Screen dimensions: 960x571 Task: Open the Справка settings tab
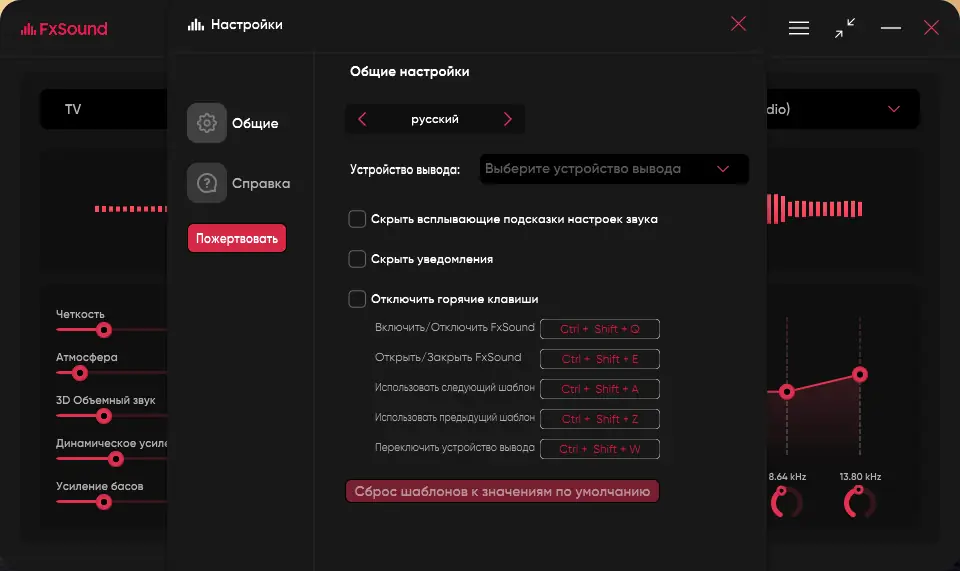pyautogui.click(x=261, y=184)
